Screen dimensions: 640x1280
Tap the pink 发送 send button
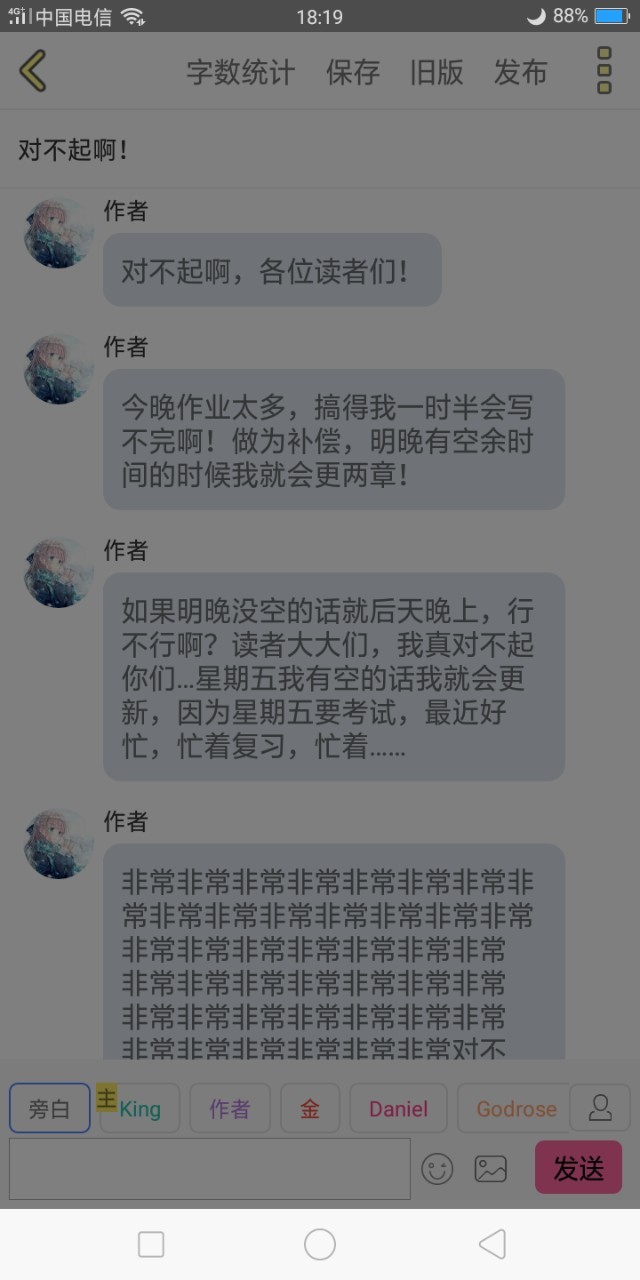click(578, 1167)
